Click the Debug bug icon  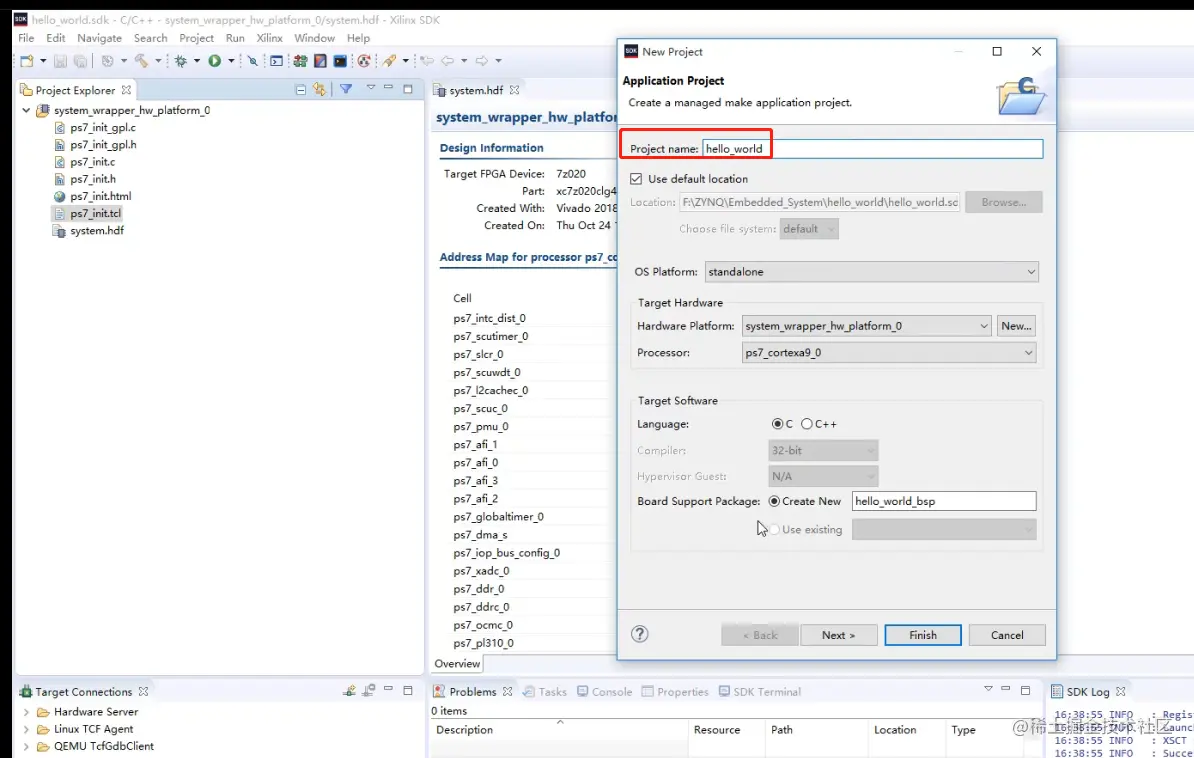181,61
